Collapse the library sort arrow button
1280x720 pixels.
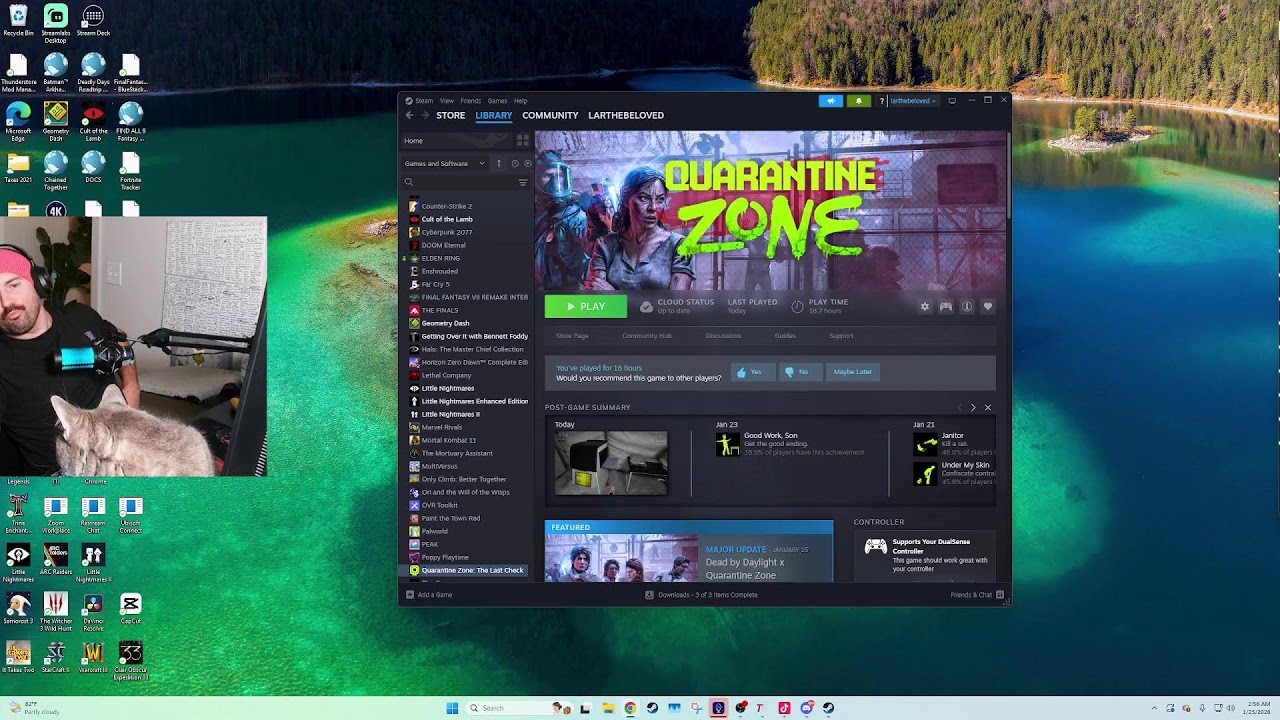(499, 163)
